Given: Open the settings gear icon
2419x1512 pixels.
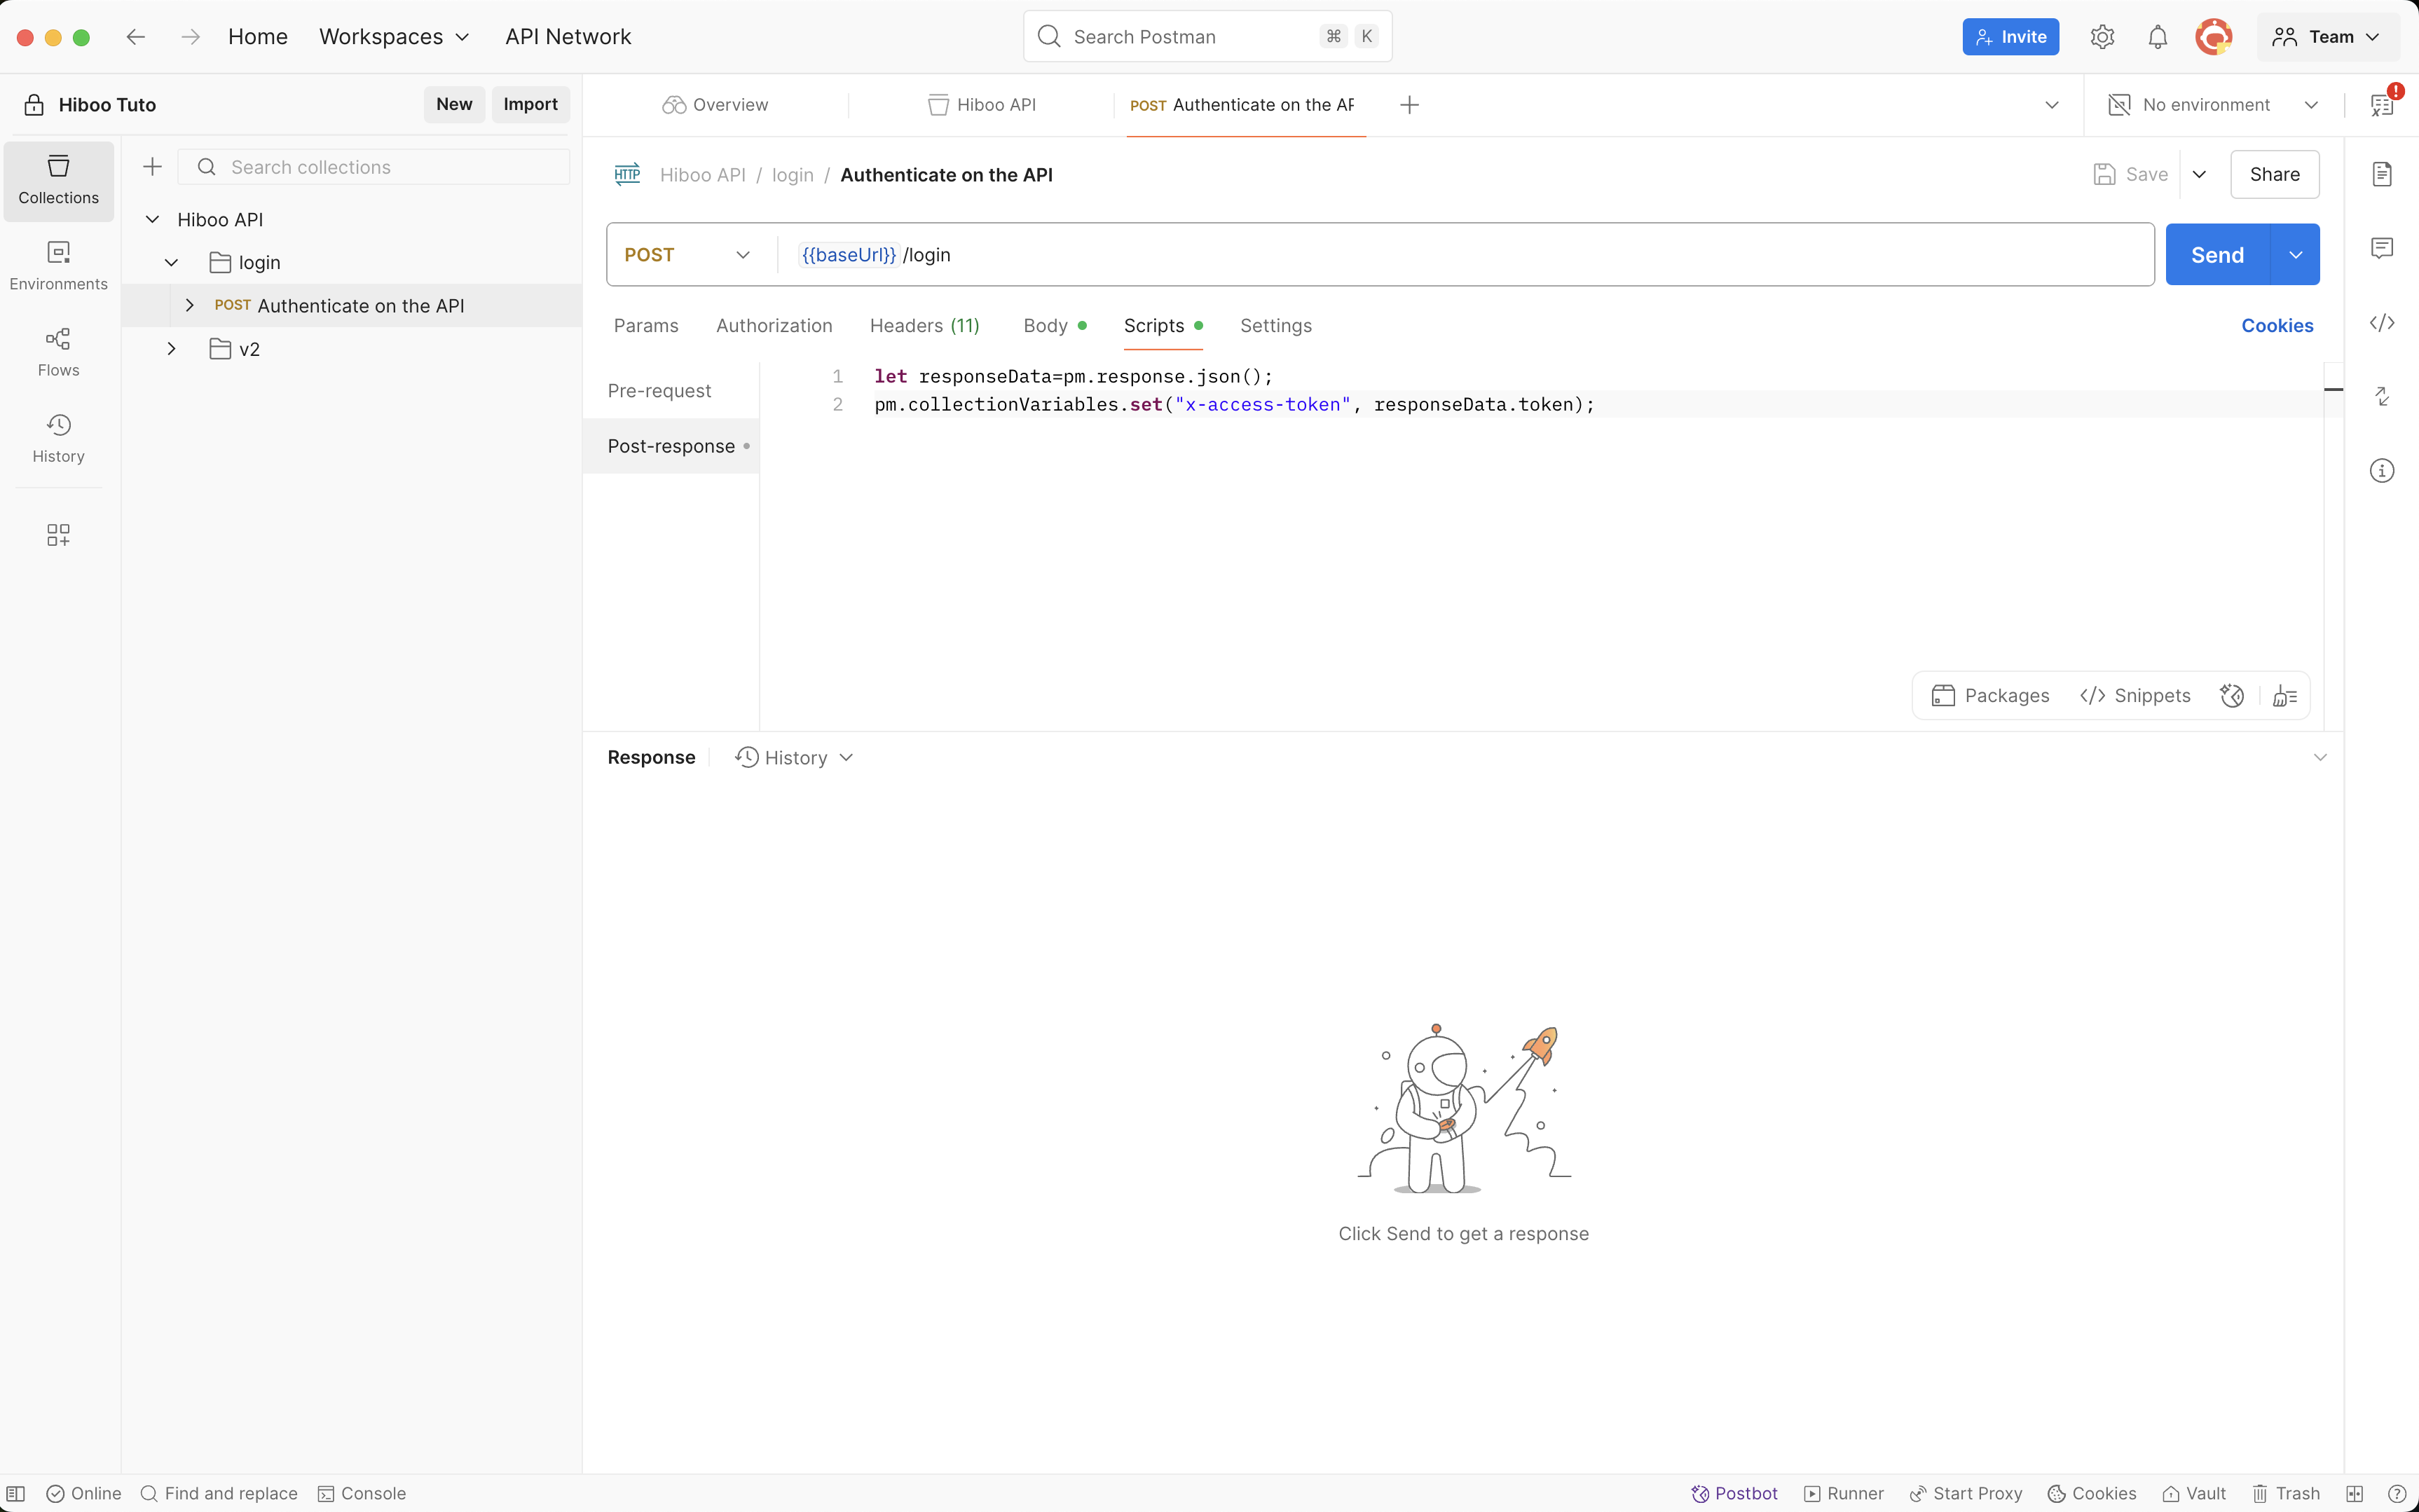Looking at the screenshot, I should pyautogui.click(x=2102, y=37).
